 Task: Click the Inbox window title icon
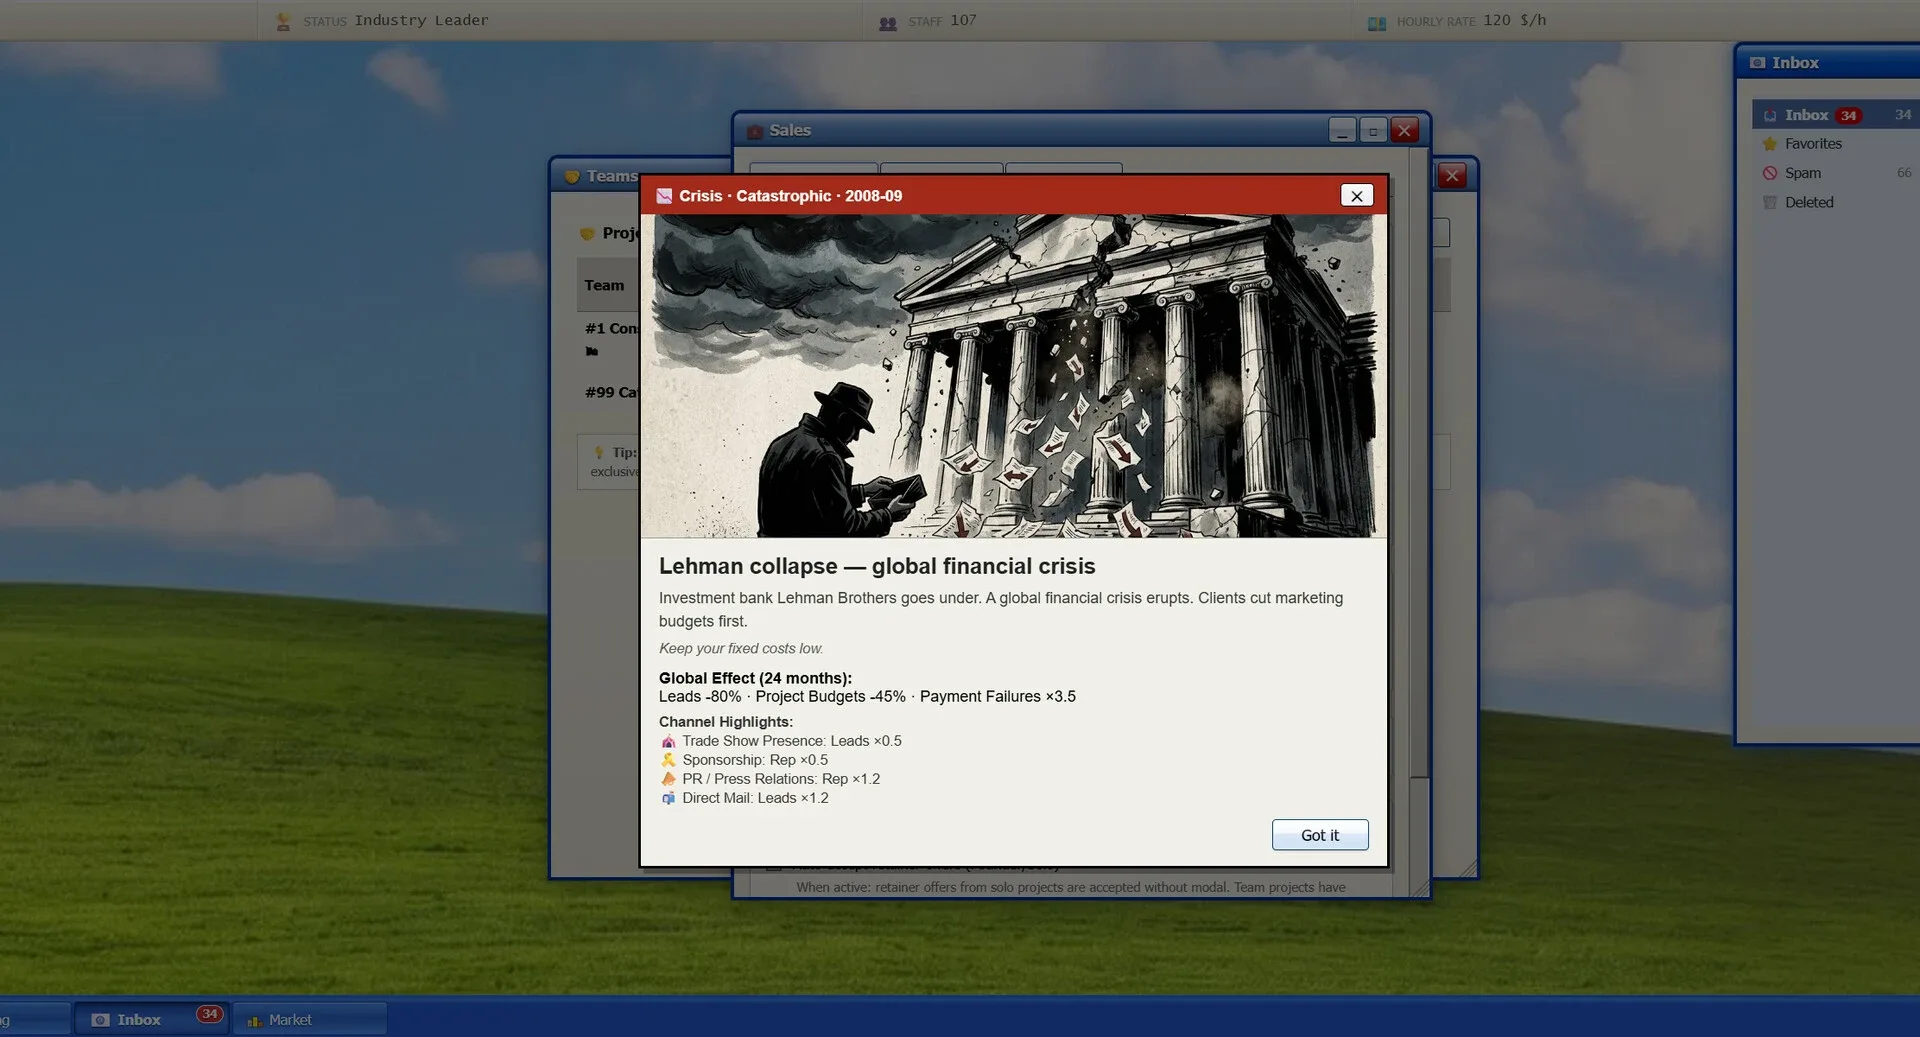1757,63
